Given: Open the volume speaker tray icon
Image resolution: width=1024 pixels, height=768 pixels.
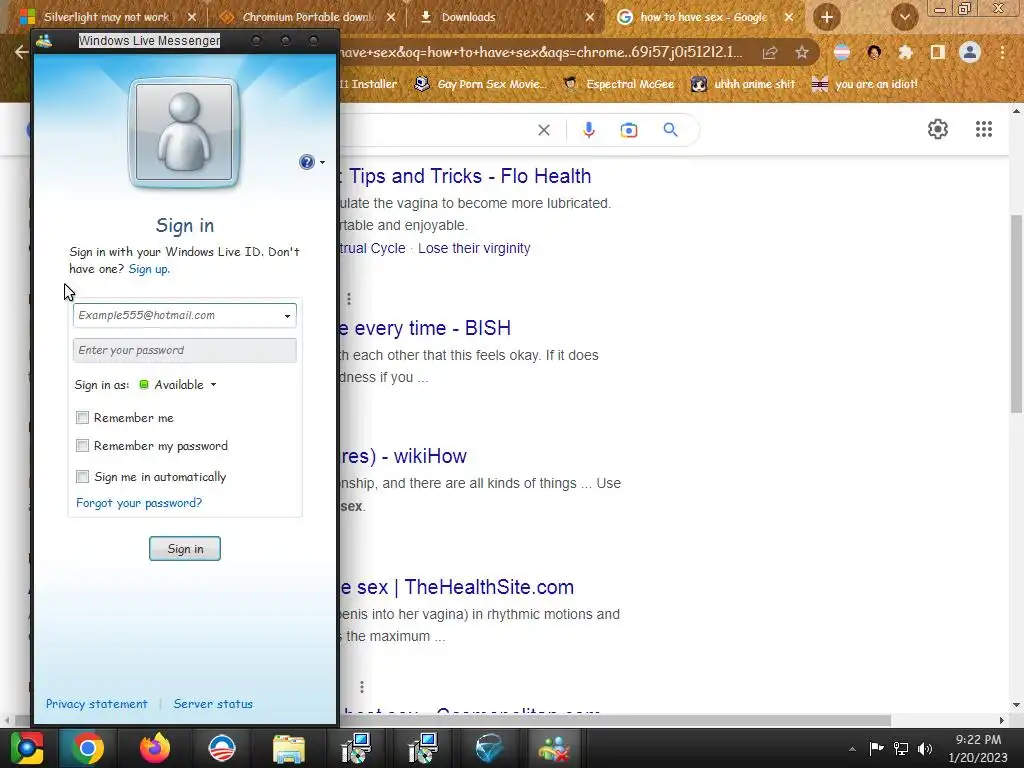Looking at the screenshot, I should (925, 748).
